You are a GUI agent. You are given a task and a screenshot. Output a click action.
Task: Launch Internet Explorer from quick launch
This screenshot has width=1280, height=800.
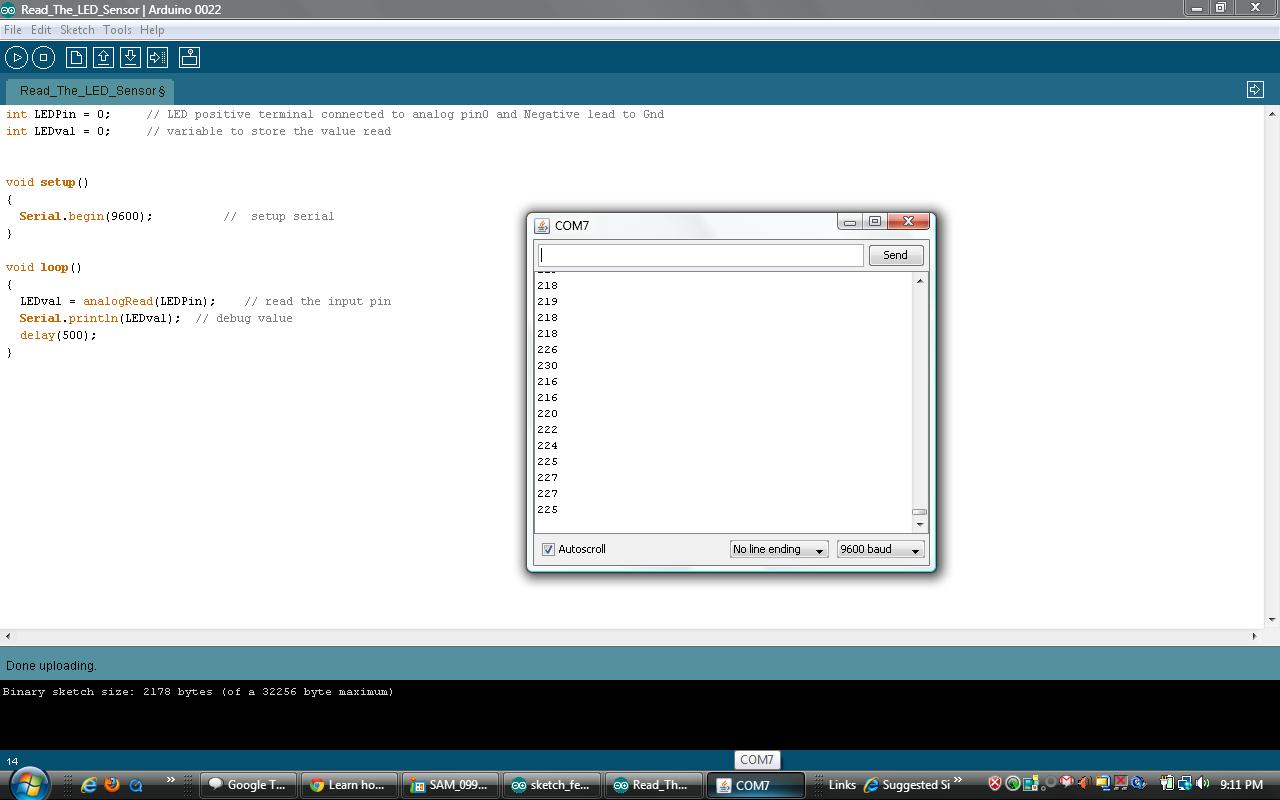[x=89, y=785]
